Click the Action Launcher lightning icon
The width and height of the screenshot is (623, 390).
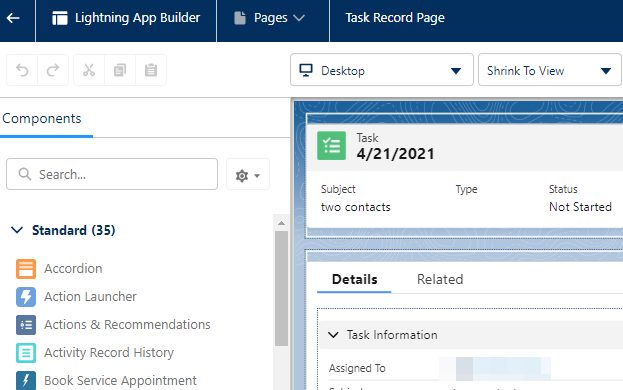click(26, 297)
